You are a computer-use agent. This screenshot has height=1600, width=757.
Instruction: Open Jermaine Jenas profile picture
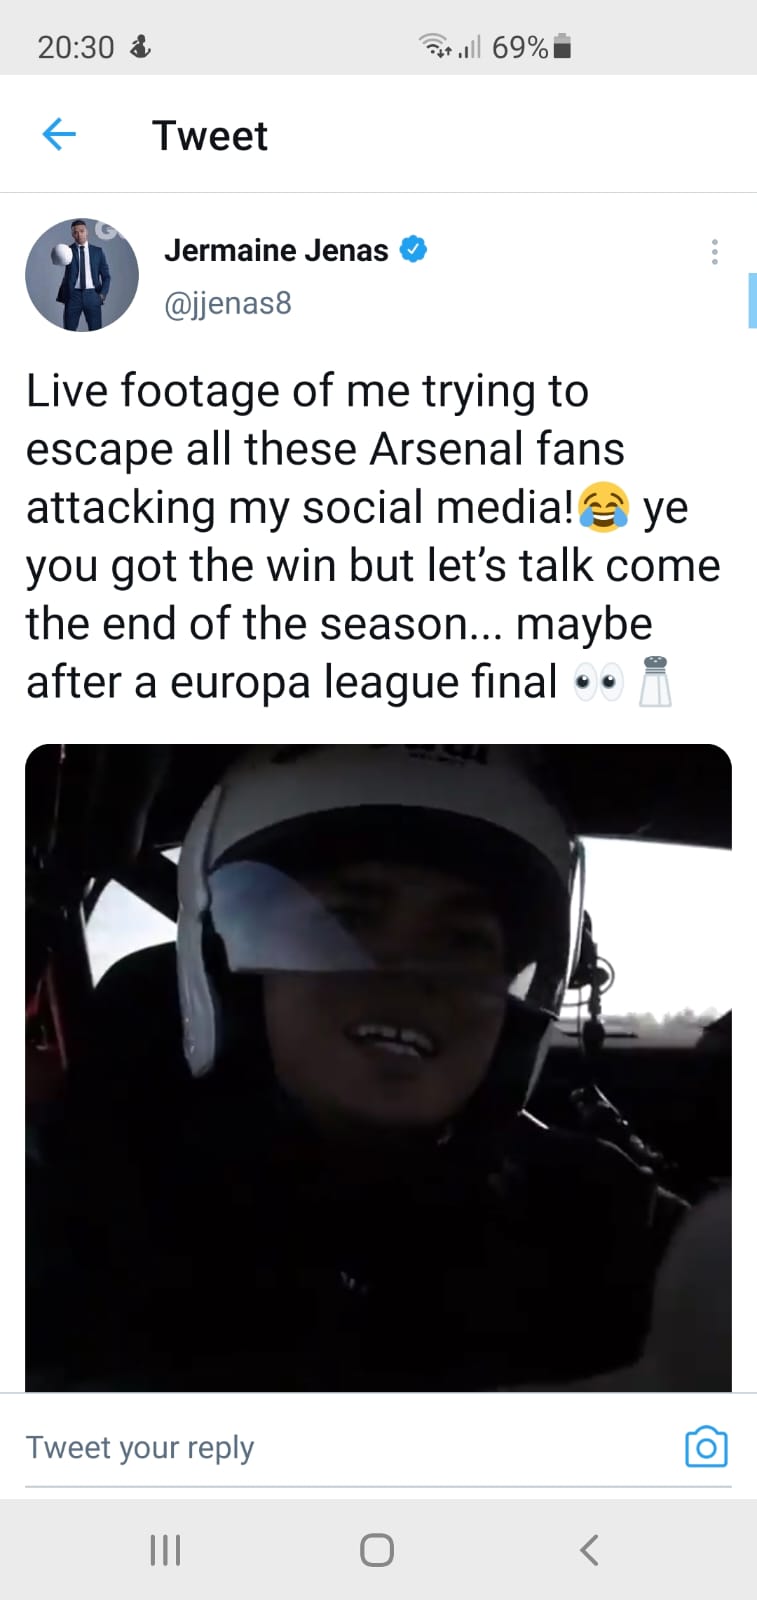[x=82, y=275]
